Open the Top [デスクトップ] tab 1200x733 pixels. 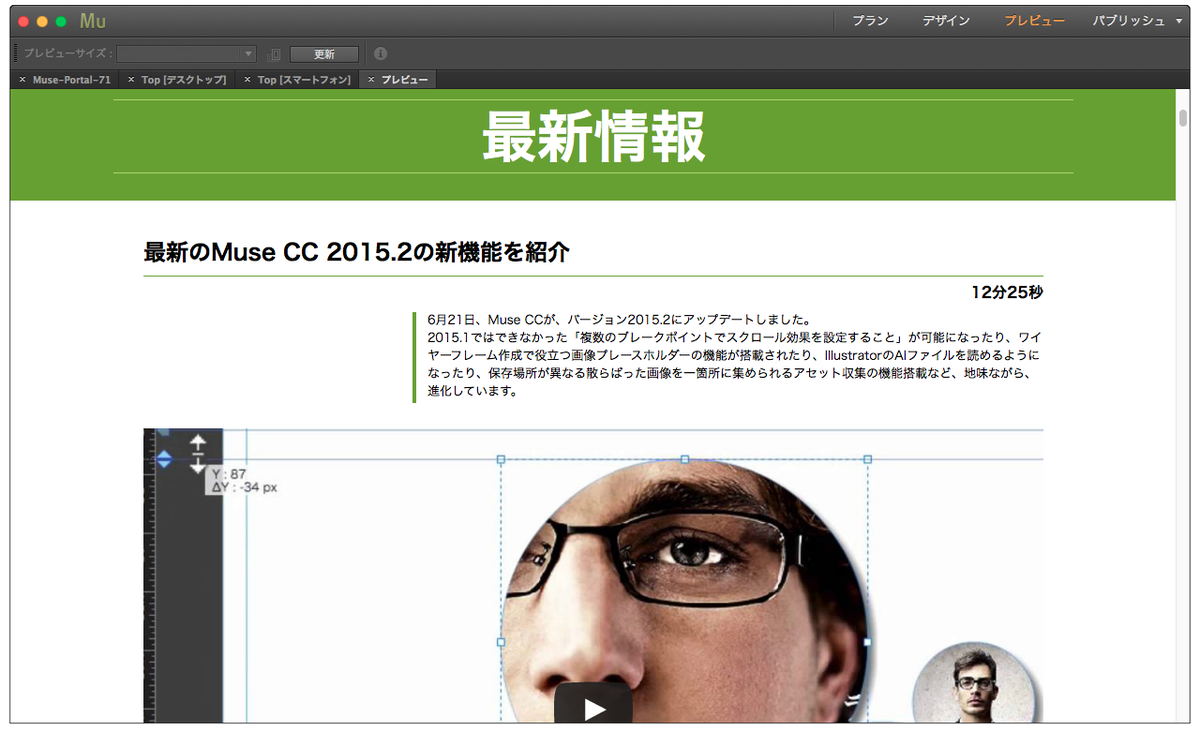[x=184, y=80]
